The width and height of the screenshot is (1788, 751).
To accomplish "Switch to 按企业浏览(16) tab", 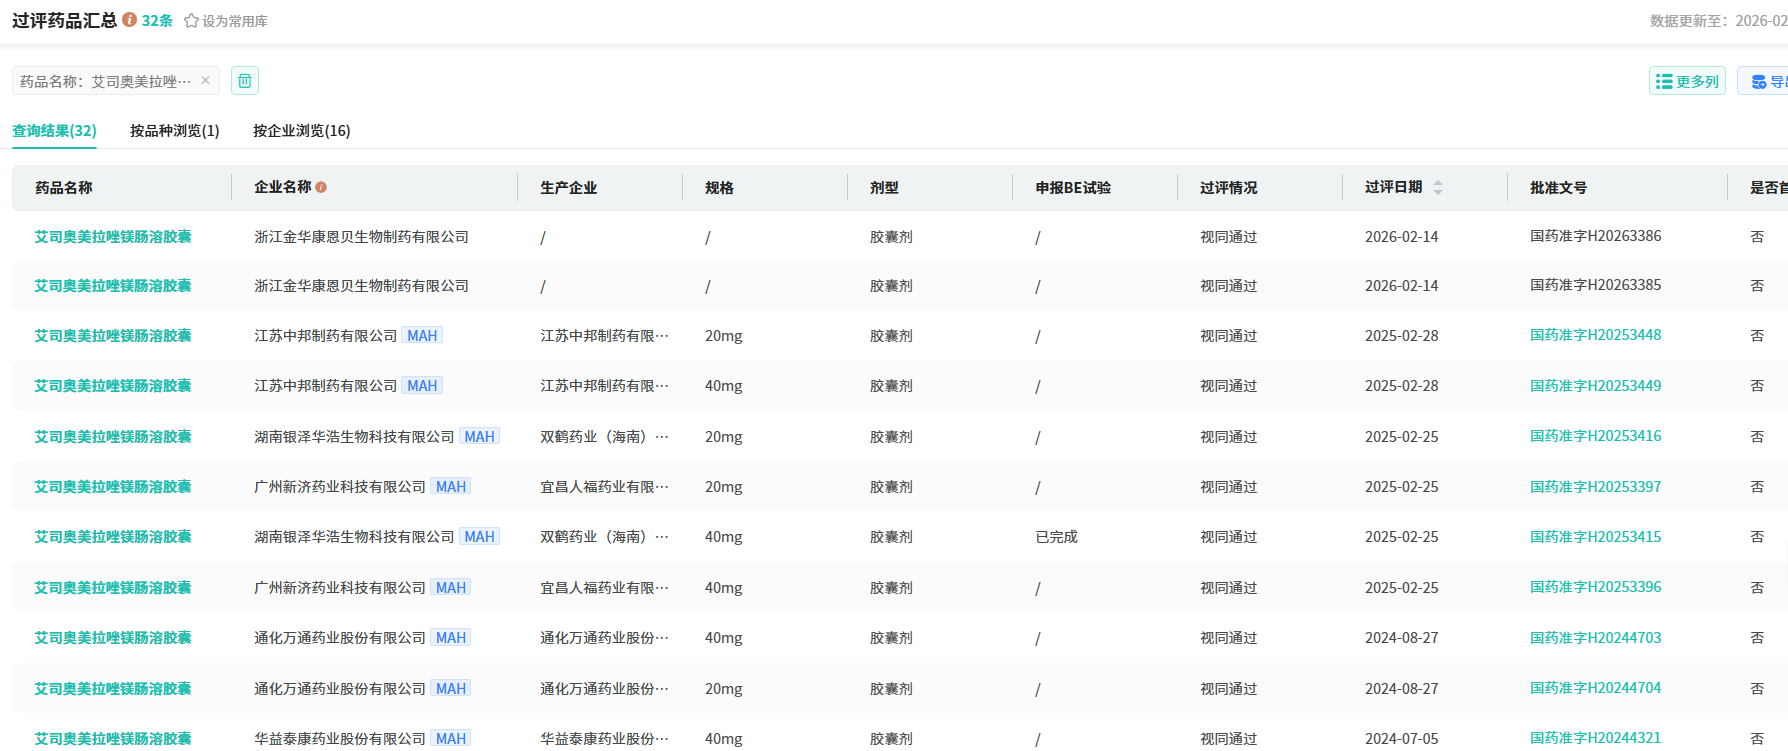I will 301,131.
